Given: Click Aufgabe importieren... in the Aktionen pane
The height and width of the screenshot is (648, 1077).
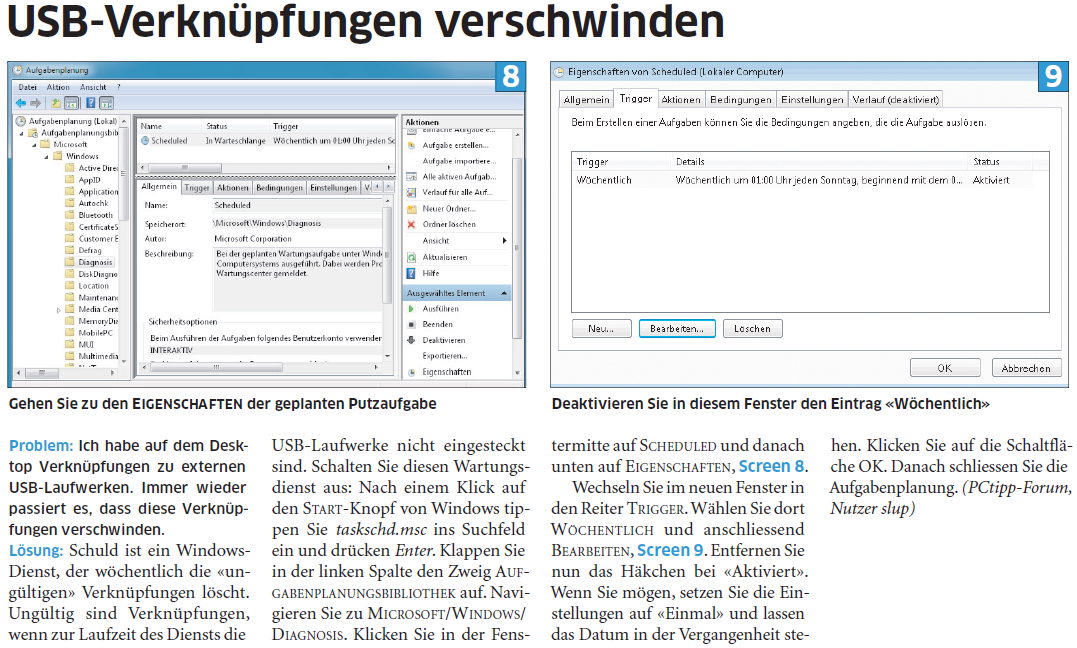Looking at the screenshot, I should click(459, 161).
